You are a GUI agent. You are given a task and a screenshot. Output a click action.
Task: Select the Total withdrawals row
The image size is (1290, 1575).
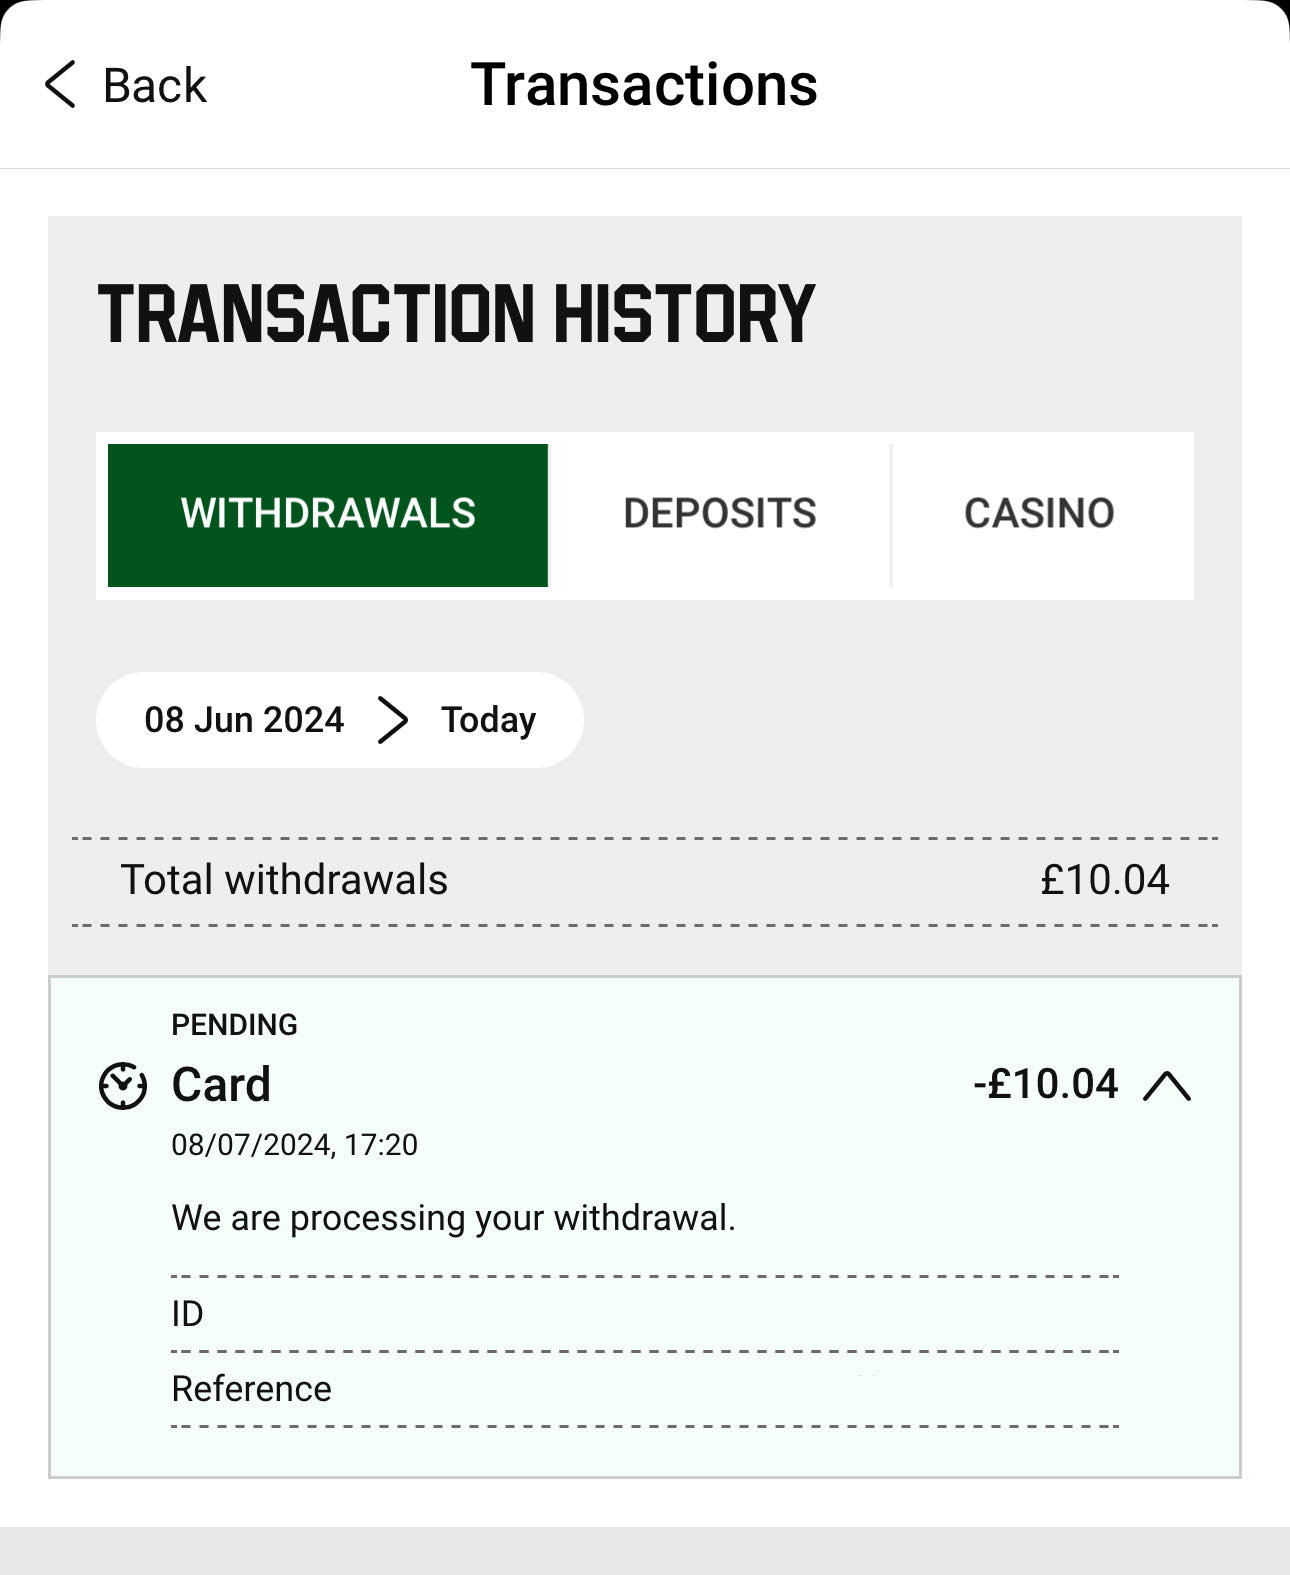645,880
